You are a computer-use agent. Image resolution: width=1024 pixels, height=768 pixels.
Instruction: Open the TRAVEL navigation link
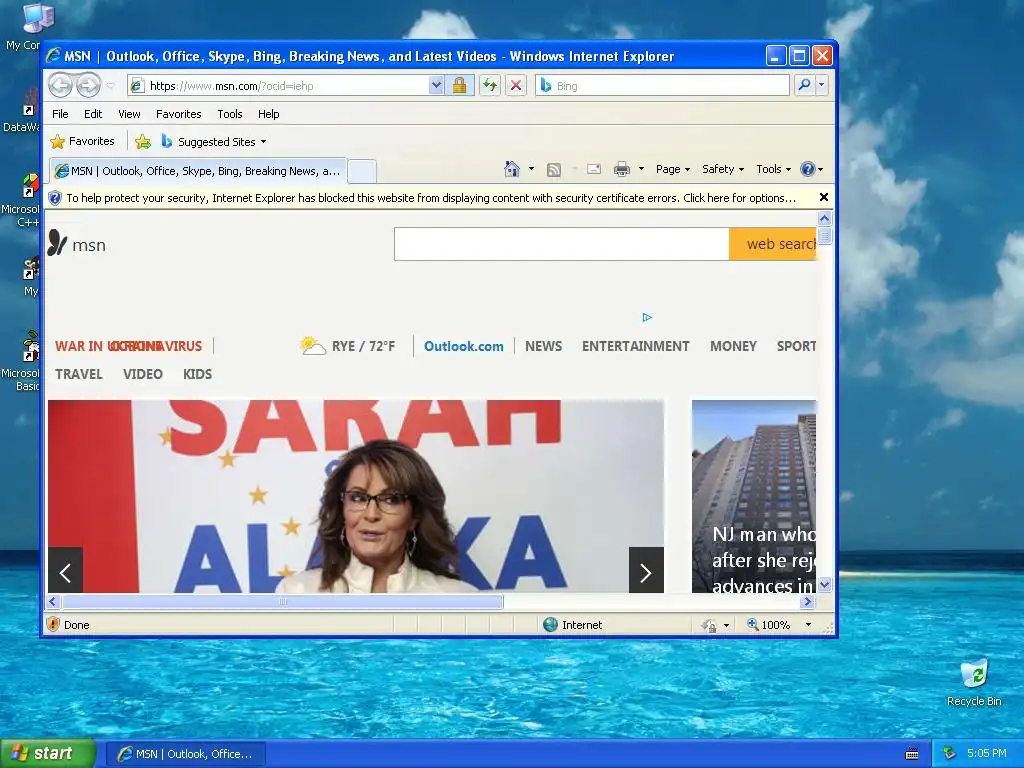78,374
